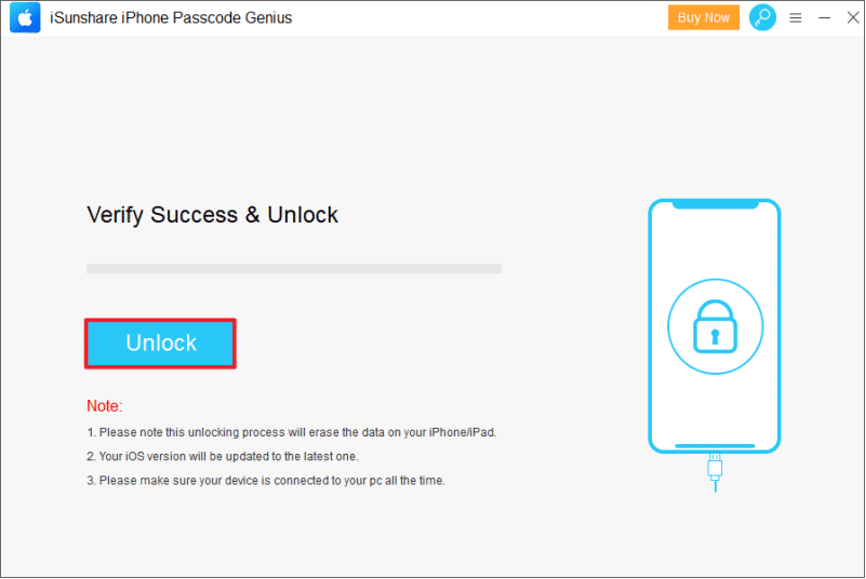Open the key-shaped registration icon

[x=762, y=17]
